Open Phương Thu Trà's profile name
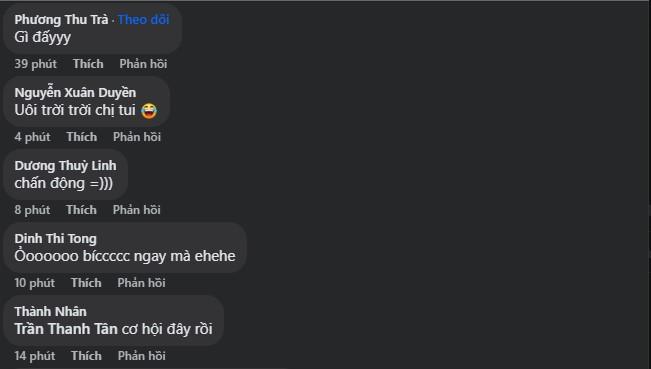The width and height of the screenshot is (651, 369). tap(61, 20)
